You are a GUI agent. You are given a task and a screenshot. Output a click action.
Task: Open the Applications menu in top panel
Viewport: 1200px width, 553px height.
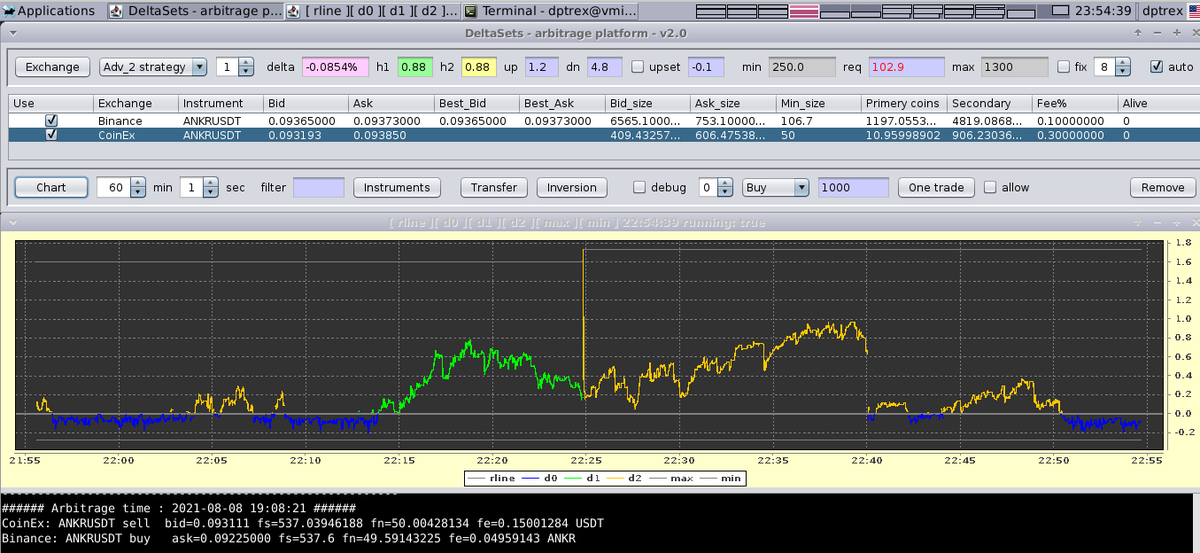click(x=50, y=11)
